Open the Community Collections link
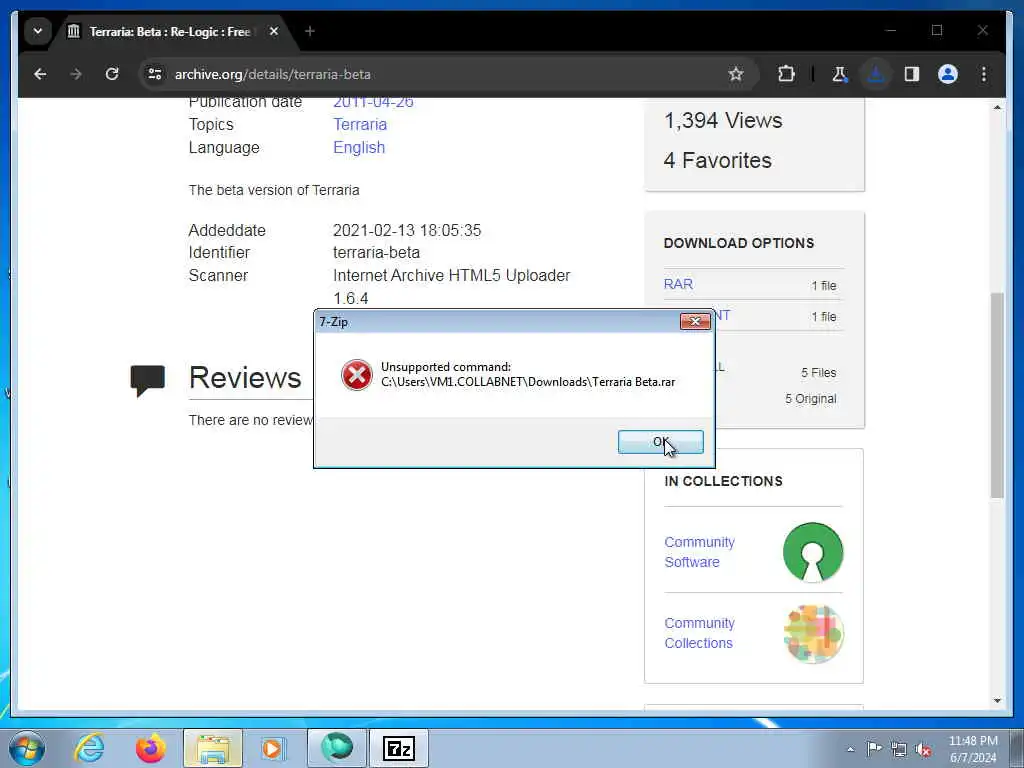The image size is (1024, 768). (x=699, y=633)
